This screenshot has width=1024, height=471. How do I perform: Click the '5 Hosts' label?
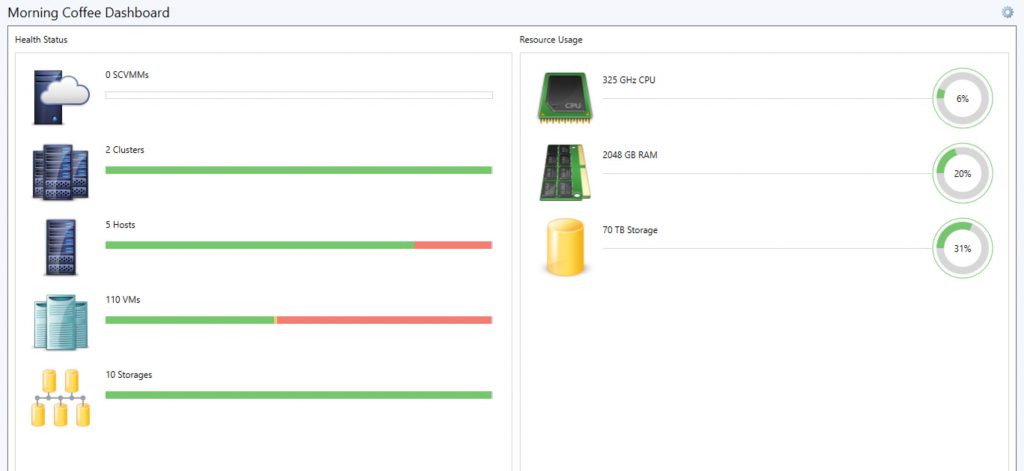click(120, 225)
